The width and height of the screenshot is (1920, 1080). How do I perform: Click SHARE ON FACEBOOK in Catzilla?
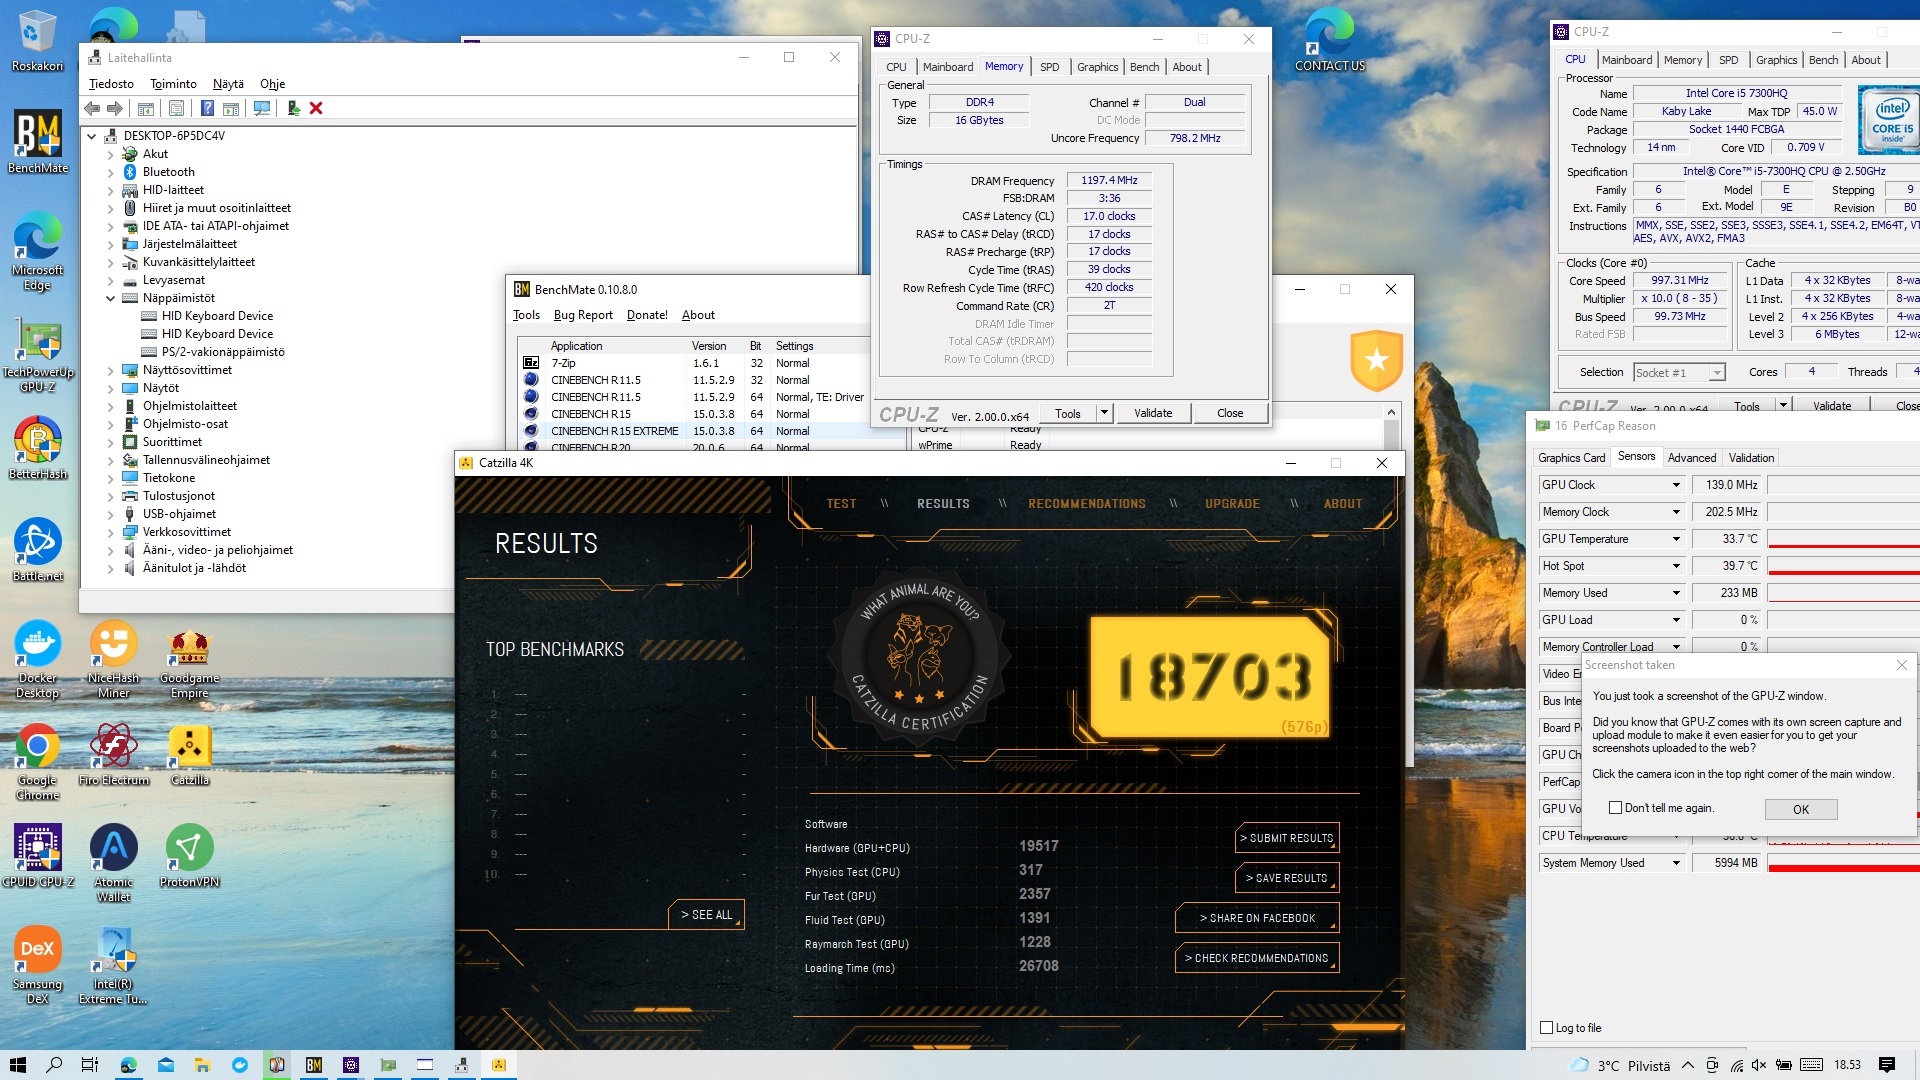click(1256, 918)
